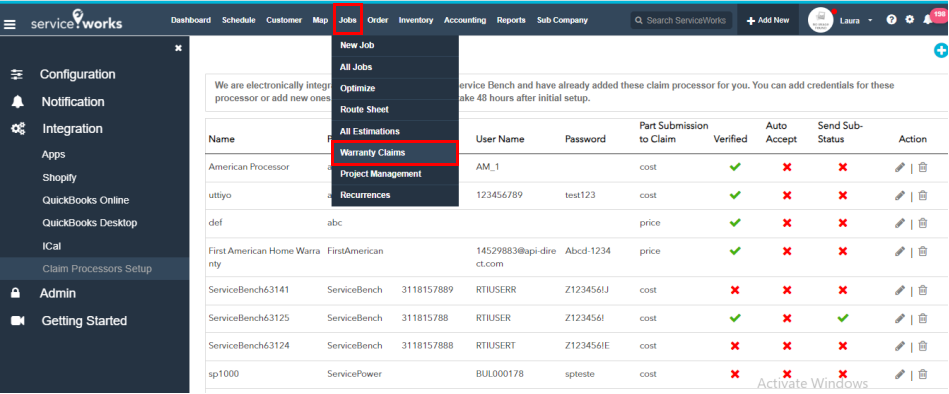Collapse the Integration sidebar section

tap(72, 129)
